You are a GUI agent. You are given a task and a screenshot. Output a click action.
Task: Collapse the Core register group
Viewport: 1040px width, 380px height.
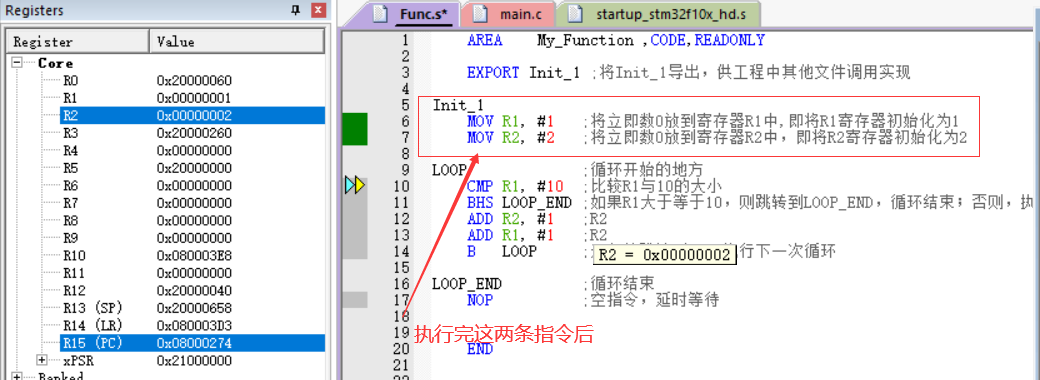pos(17,63)
